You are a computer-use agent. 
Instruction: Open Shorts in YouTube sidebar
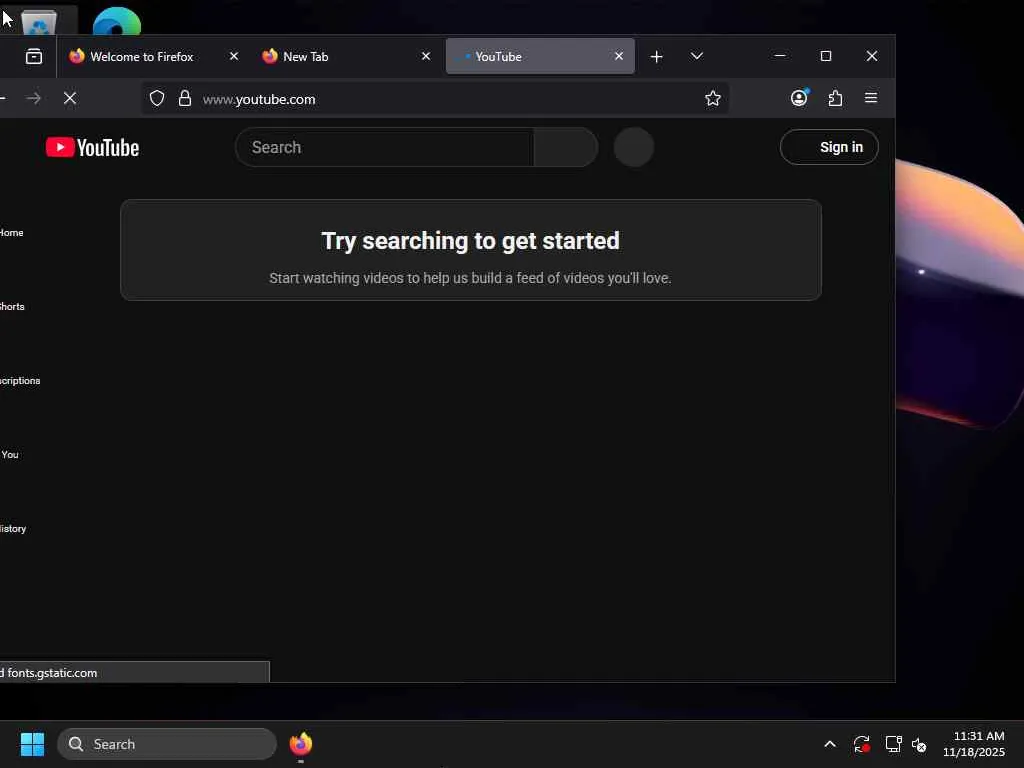(12, 306)
